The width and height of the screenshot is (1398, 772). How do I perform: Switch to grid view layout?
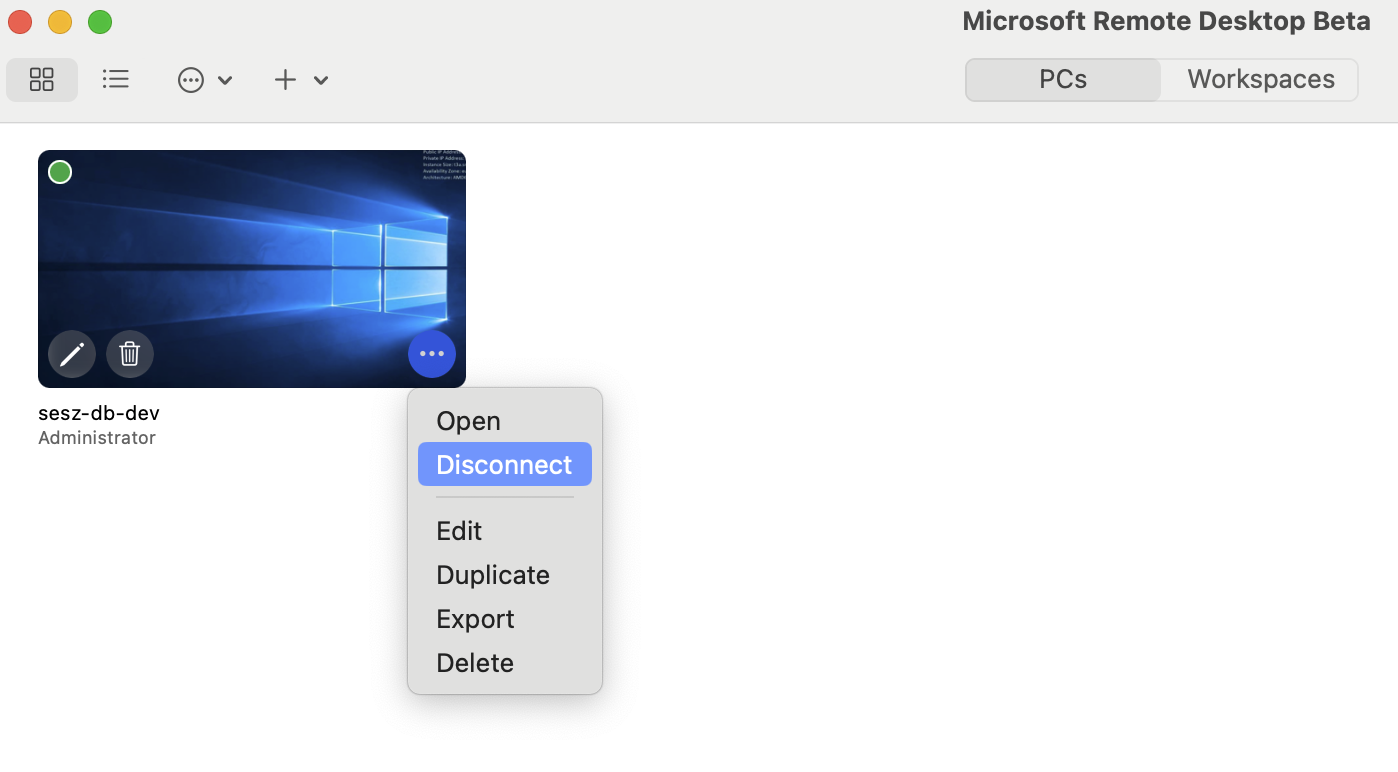(42, 80)
